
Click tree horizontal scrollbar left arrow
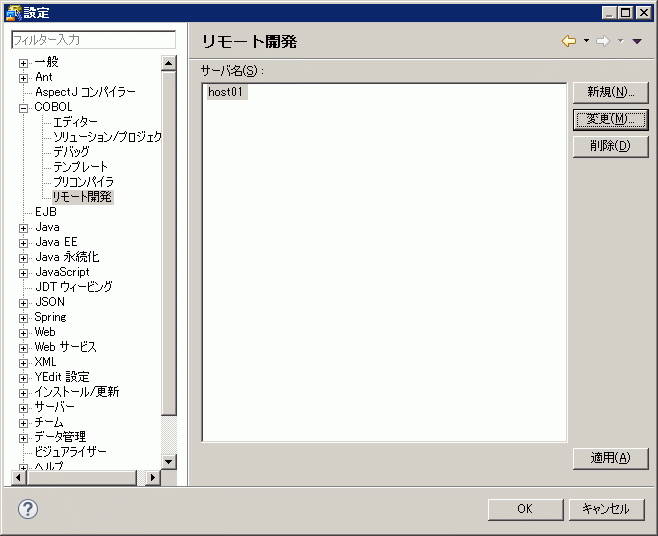18,478
